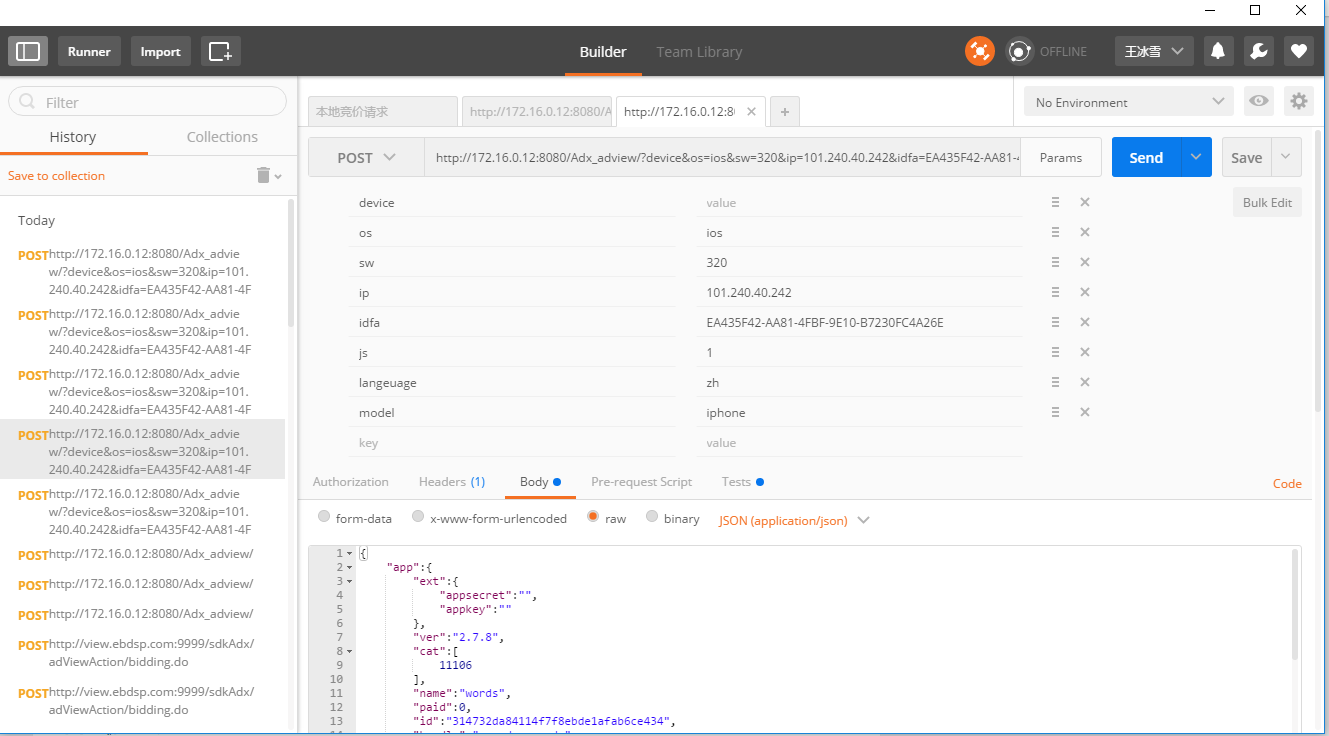Open a new window icon
1329x736 pixels.
pyautogui.click(x=221, y=51)
